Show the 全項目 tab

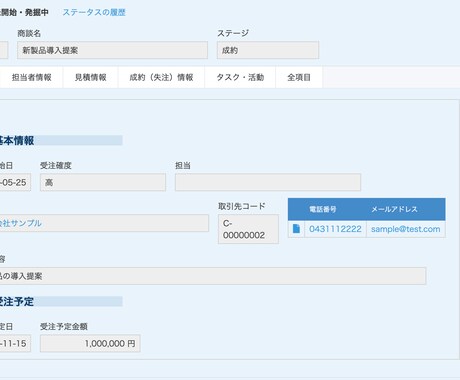point(299,77)
